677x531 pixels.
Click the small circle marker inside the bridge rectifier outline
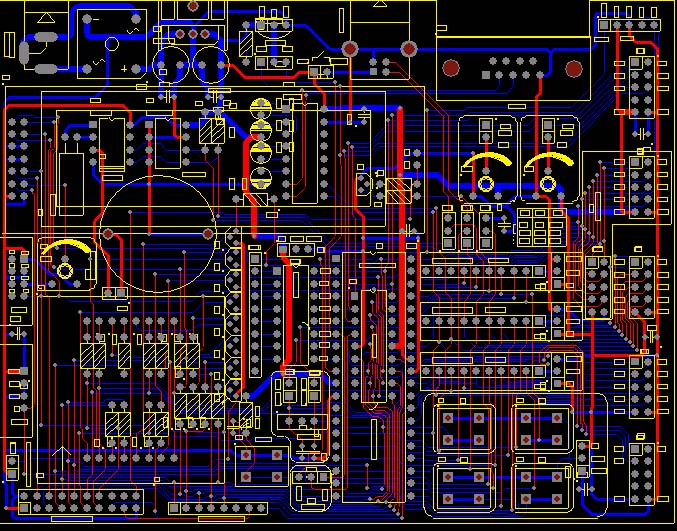[x=112, y=44]
